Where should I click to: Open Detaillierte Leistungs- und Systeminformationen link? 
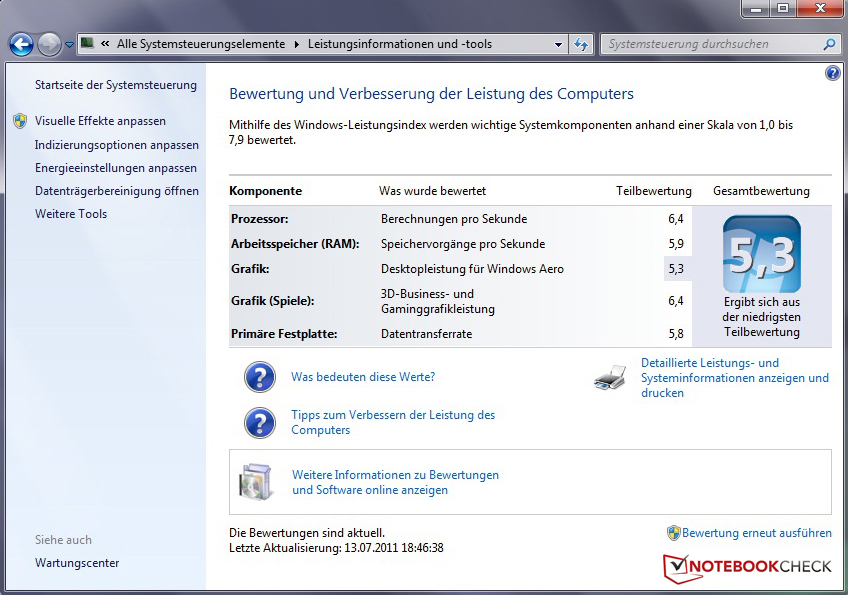734,378
